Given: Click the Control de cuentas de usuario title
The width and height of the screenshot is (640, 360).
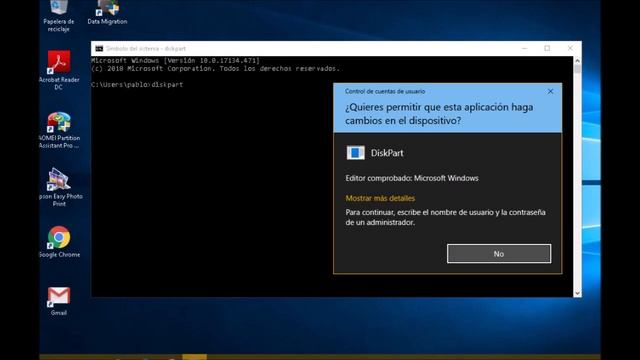Looking at the screenshot, I should click(x=385, y=91).
